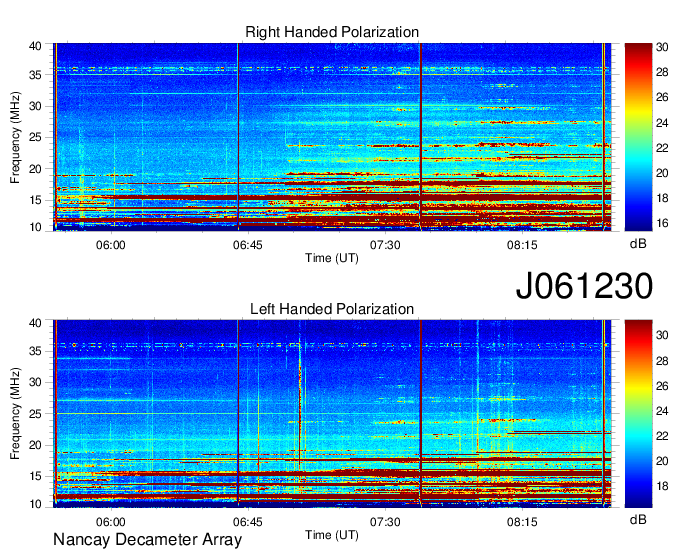Click the Left Handed Polarization spectrogram panel
Viewport: 680px width, 552px height.
point(332,414)
